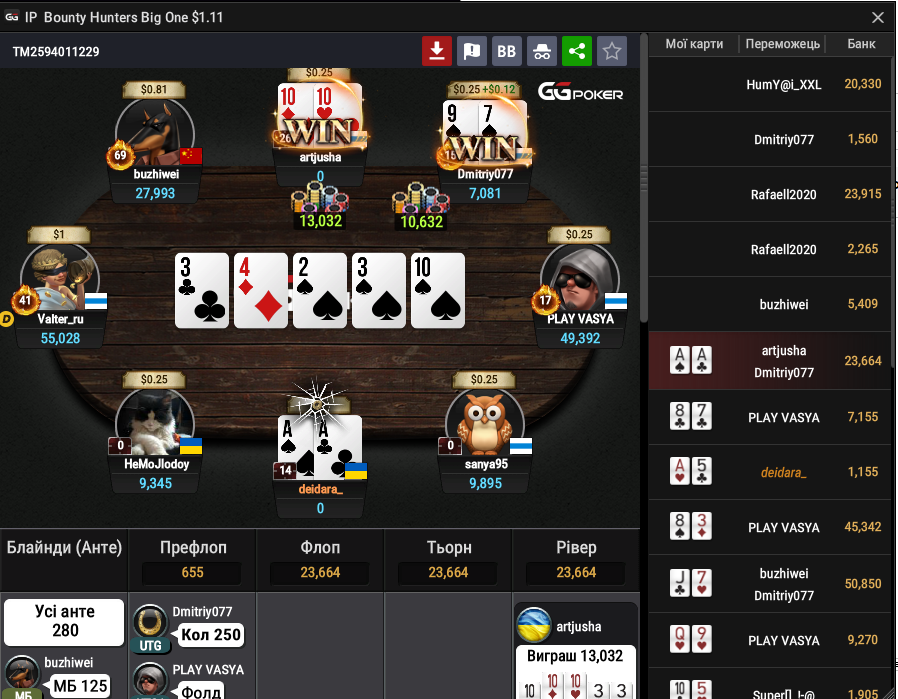
Task: Click HeMoJlodoy's cat avatar
Action: (155, 424)
